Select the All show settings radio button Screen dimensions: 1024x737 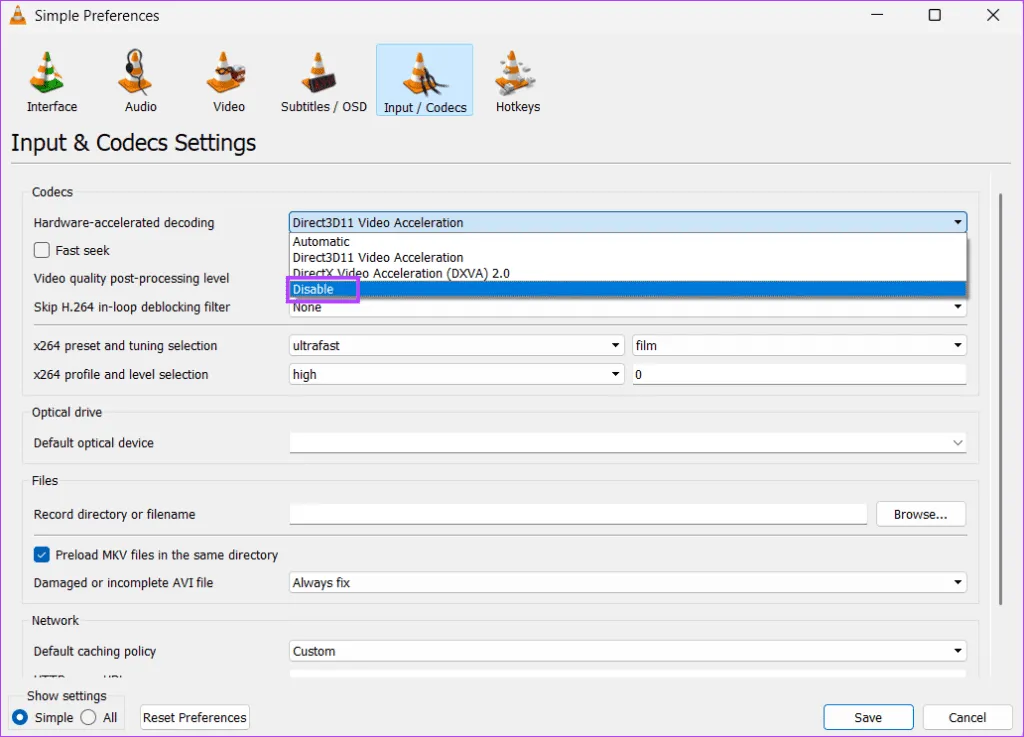pos(89,717)
